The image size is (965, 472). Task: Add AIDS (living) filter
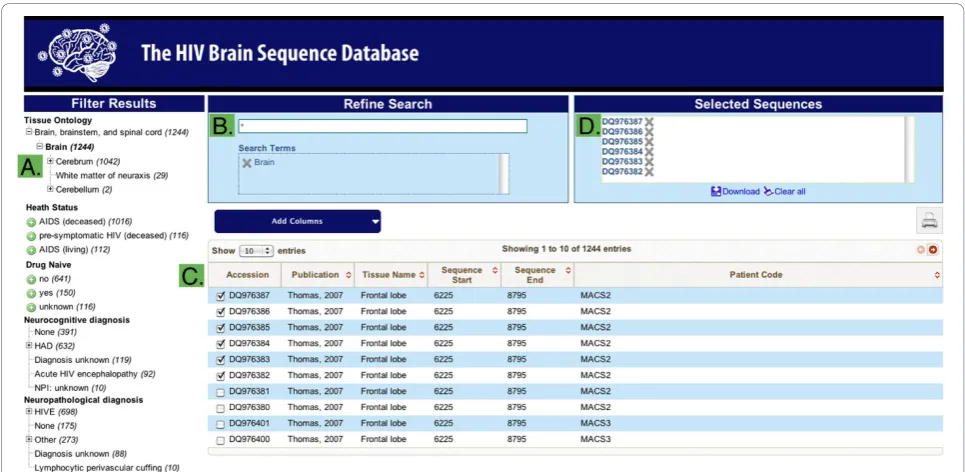31,250
